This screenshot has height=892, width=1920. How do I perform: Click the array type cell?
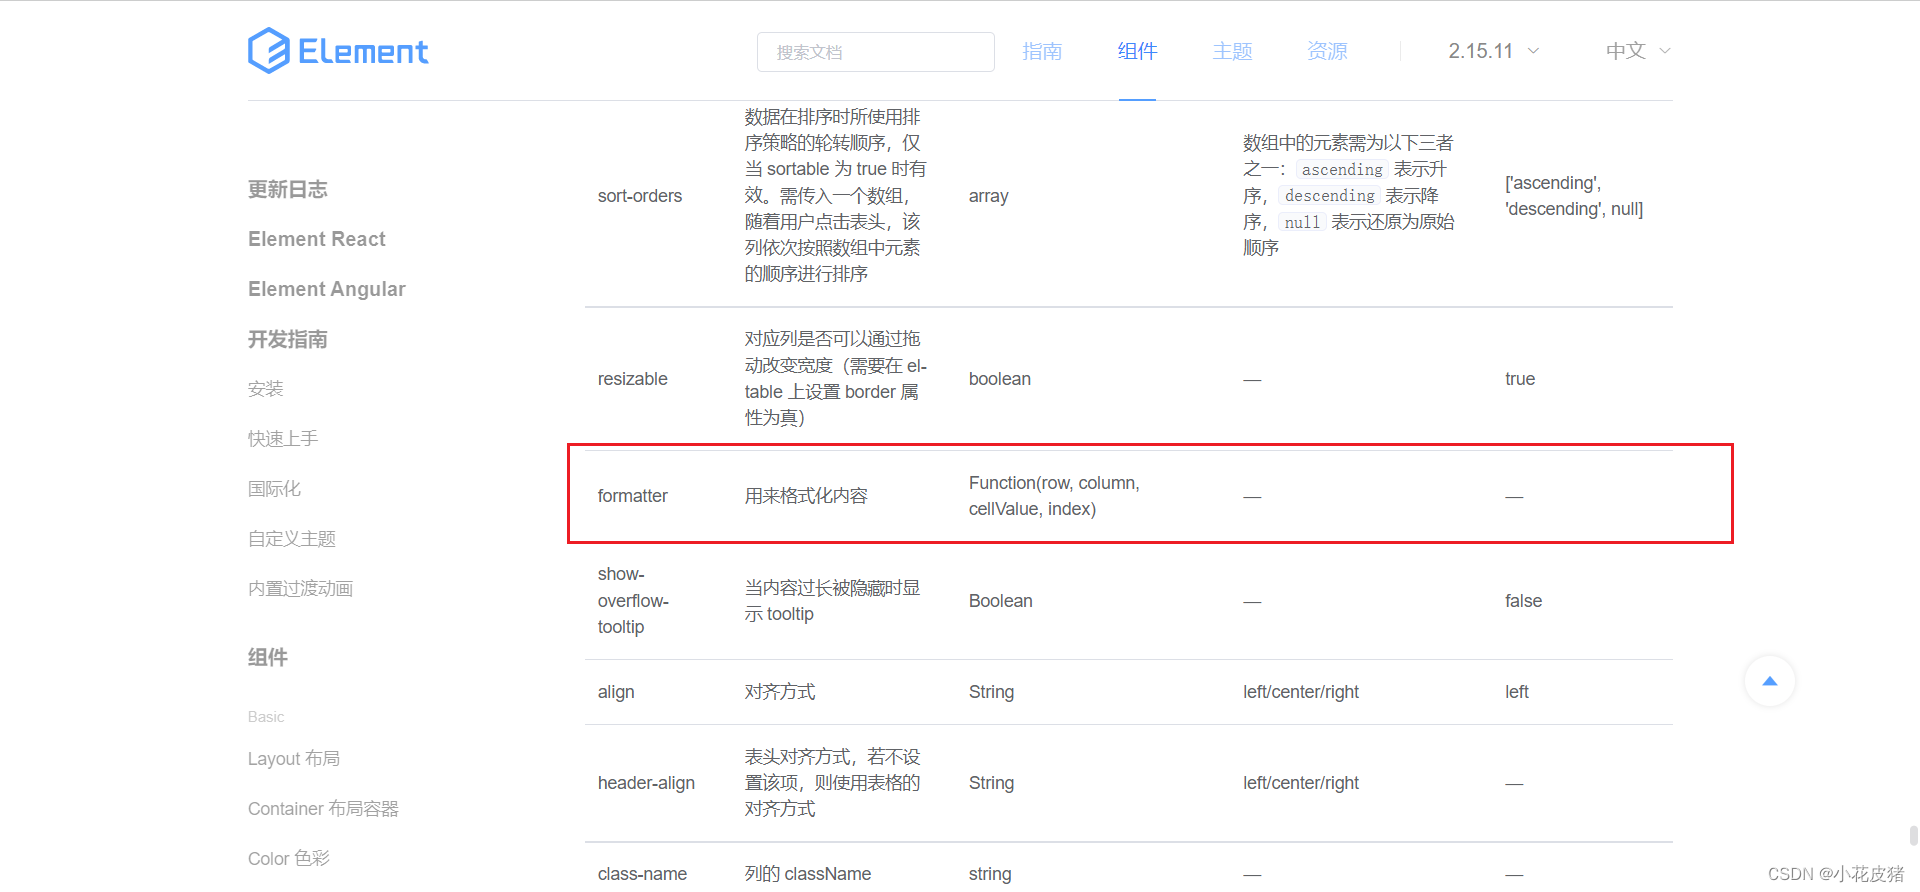tap(989, 196)
